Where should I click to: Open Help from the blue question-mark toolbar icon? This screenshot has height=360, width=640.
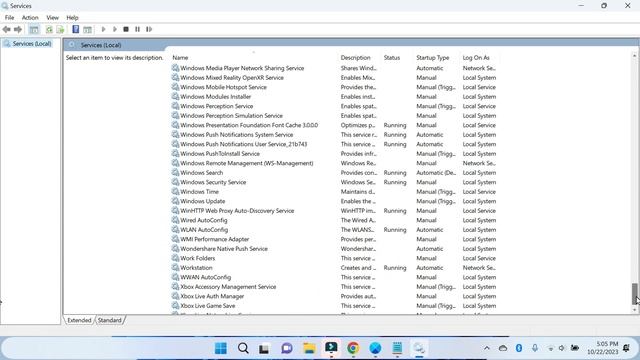coord(76,29)
